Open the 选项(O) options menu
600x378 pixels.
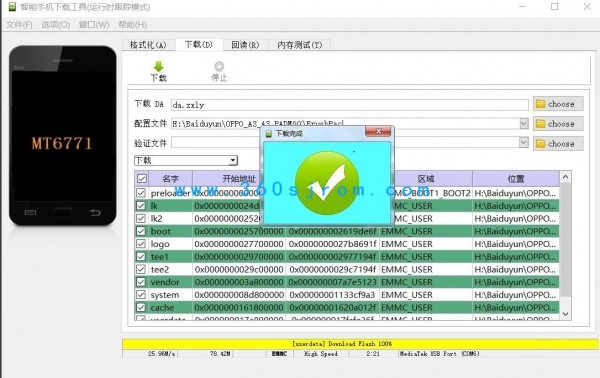click(x=55, y=25)
